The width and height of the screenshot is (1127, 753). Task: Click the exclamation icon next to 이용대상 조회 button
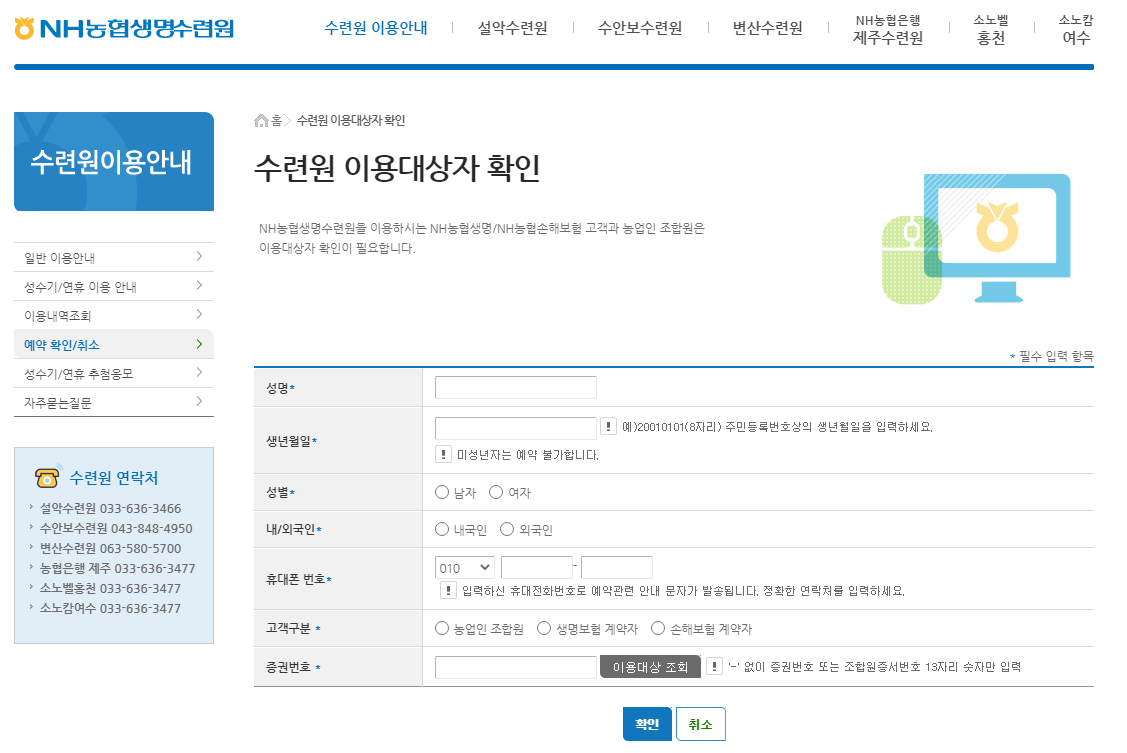(714, 667)
